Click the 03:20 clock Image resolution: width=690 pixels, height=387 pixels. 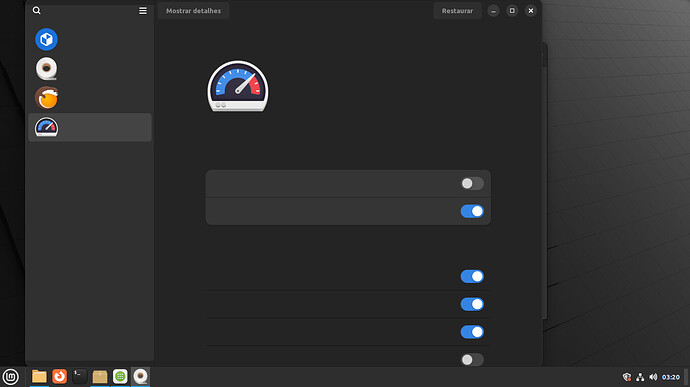[671, 377]
